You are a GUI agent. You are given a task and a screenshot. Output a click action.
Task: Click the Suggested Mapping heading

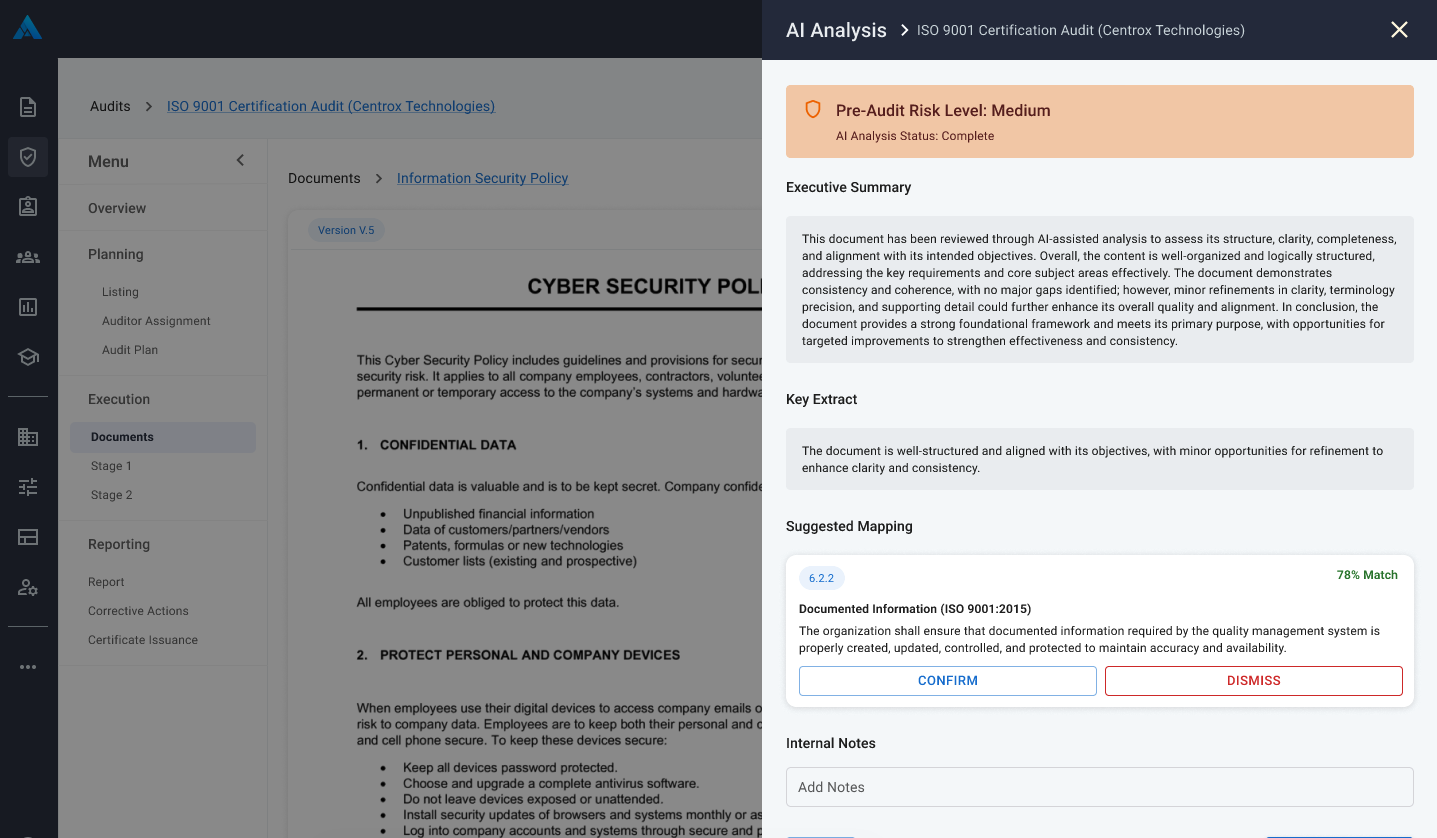pyautogui.click(x=849, y=526)
